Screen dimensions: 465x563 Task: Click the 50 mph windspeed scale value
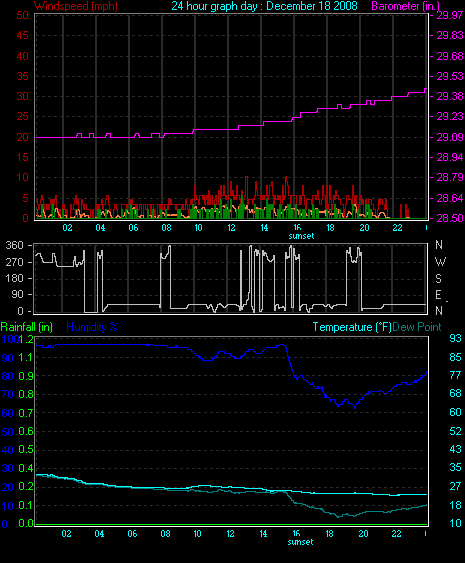click(x=22, y=15)
